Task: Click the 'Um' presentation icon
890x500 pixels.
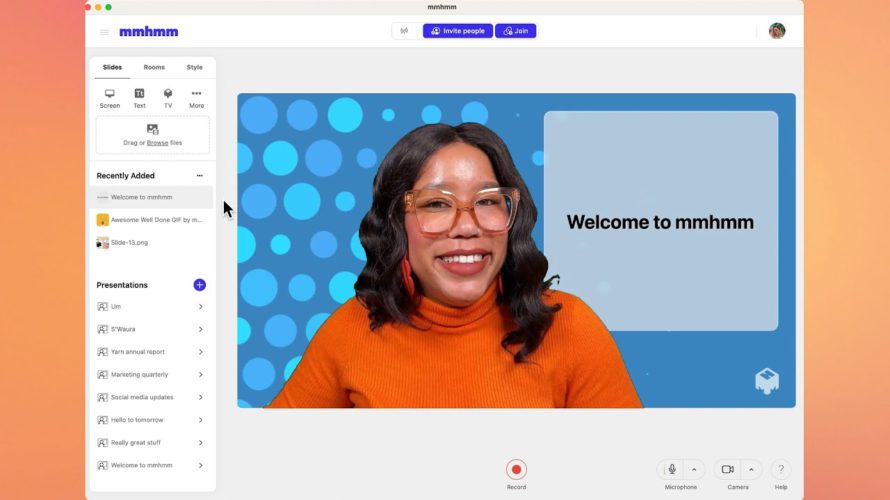Action: [102, 306]
